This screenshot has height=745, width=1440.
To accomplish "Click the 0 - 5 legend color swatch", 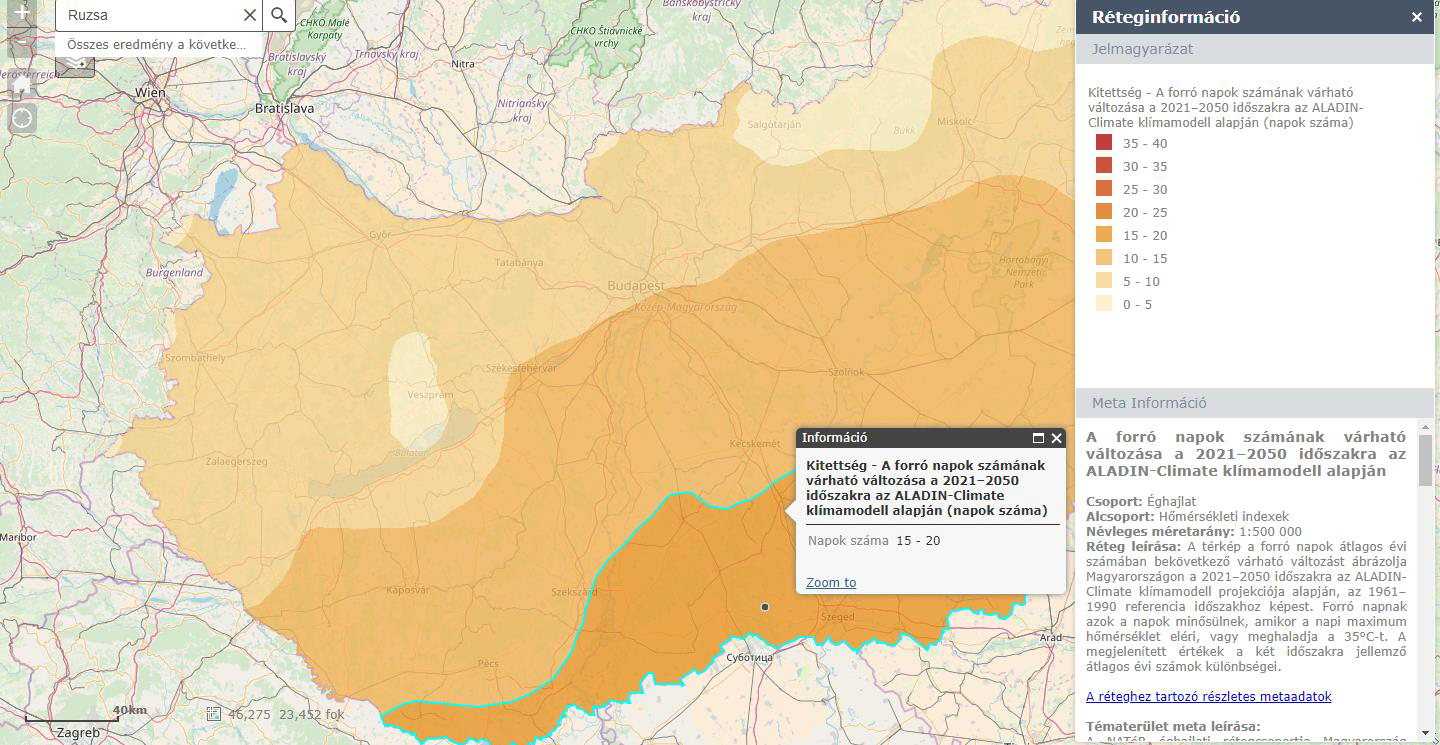I will [1104, 304].
